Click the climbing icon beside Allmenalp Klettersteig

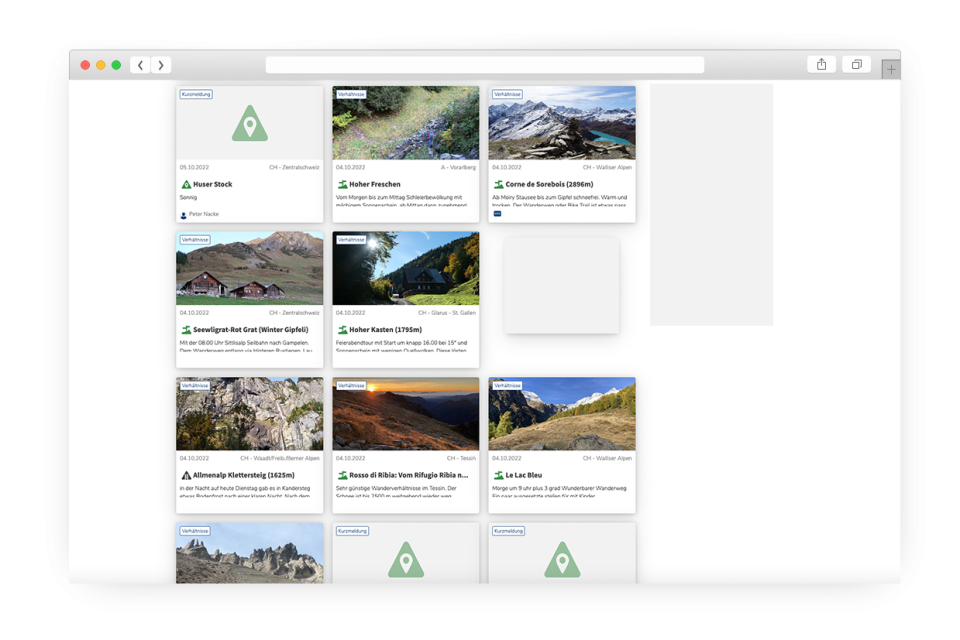coord(186,475)
